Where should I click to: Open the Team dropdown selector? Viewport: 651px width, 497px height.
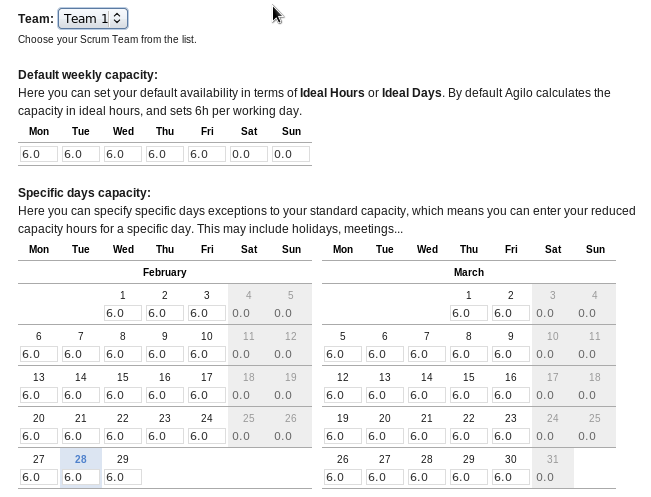93,18
